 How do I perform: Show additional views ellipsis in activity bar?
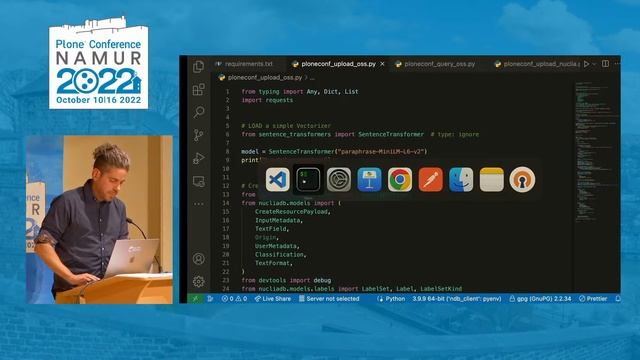click(198, 204)
